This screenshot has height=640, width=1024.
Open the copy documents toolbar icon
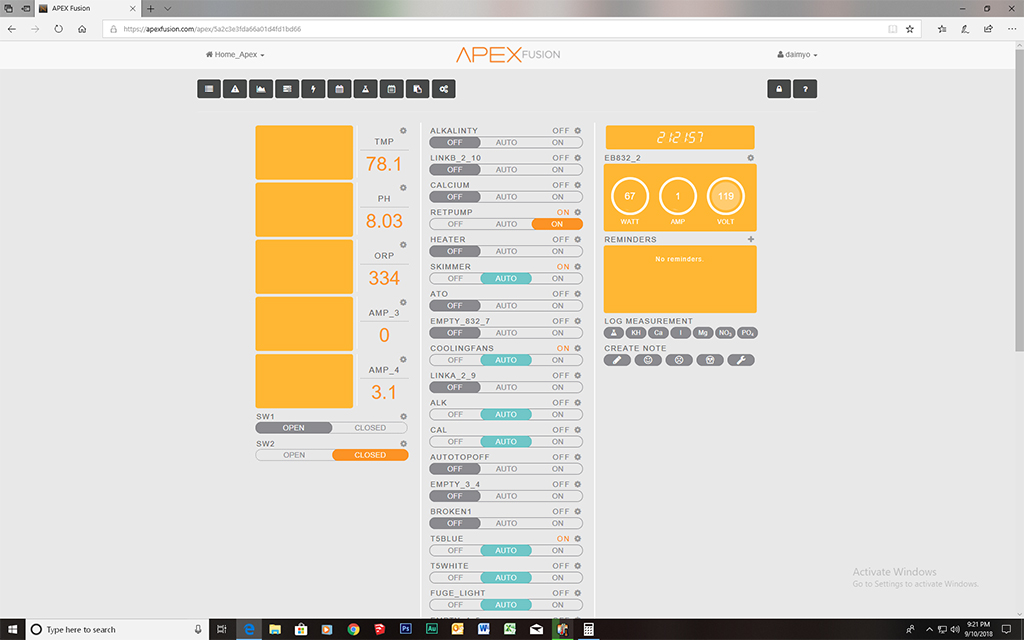point(418,89)
